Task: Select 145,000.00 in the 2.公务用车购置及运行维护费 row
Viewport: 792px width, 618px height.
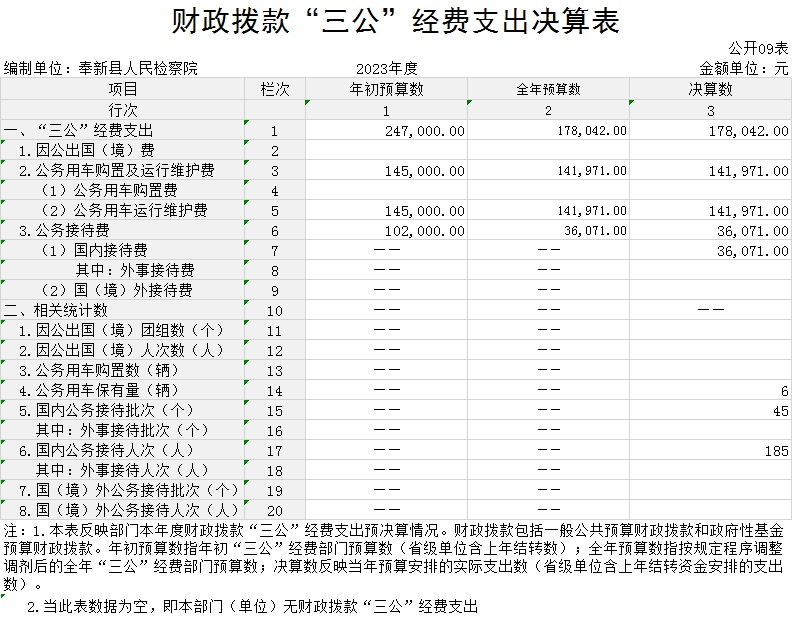Action: (x=425, y=171)
